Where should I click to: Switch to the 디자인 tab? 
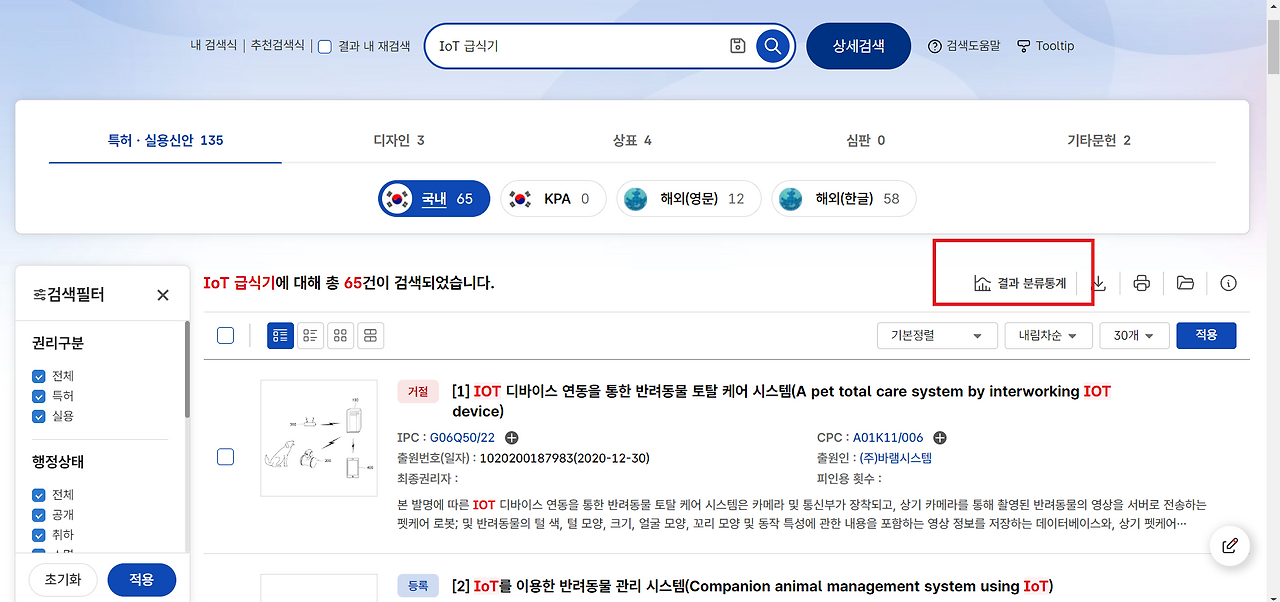click(x=397, y=140)
